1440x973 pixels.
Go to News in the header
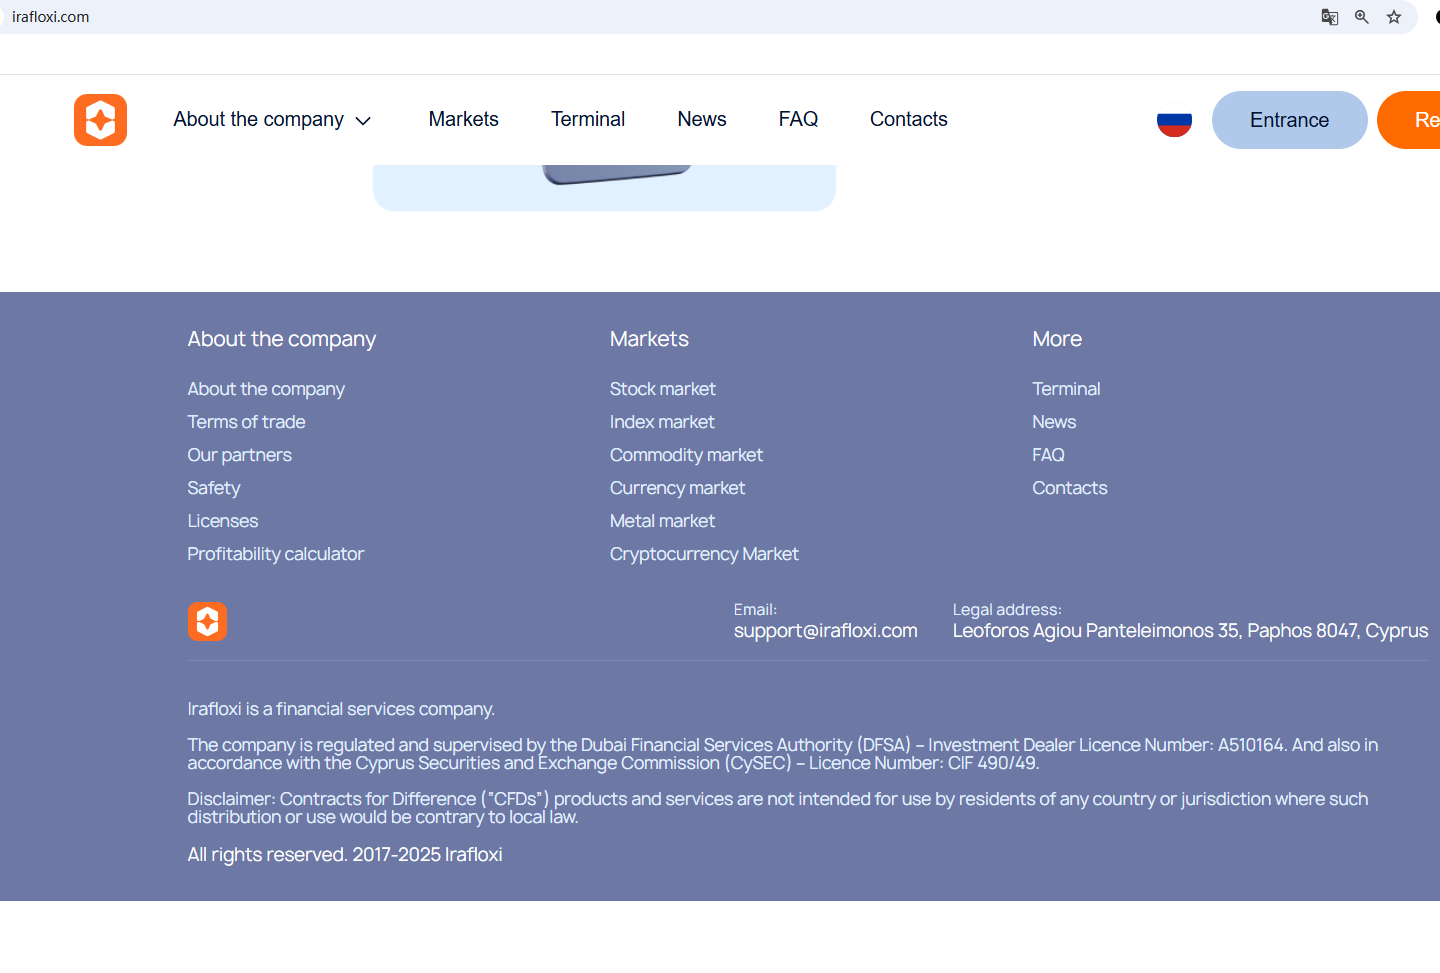coord(701,120)
